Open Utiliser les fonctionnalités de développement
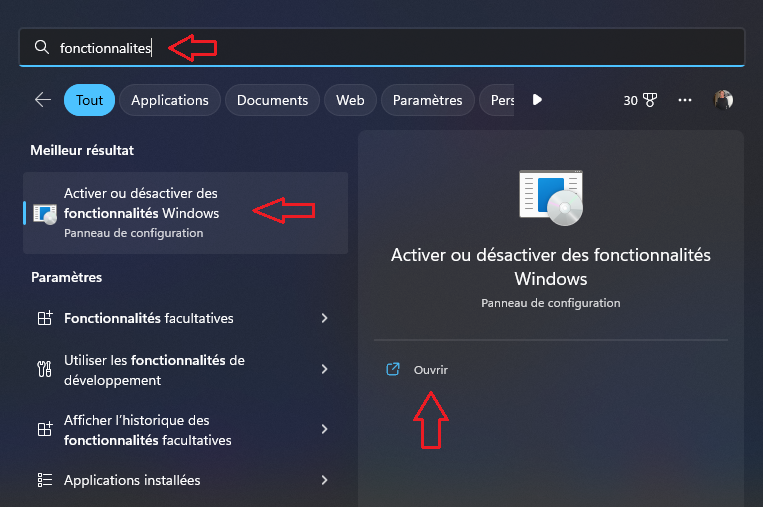763x507 pixels. coord(185,370)
